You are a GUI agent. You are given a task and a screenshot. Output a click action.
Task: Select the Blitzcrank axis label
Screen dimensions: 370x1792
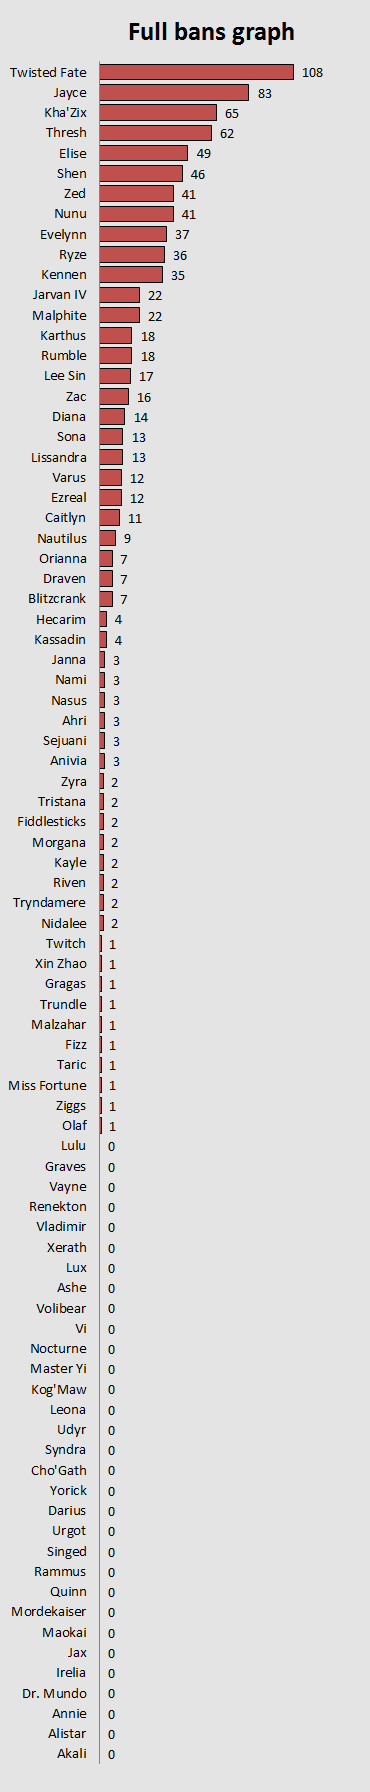coord(57,599)
